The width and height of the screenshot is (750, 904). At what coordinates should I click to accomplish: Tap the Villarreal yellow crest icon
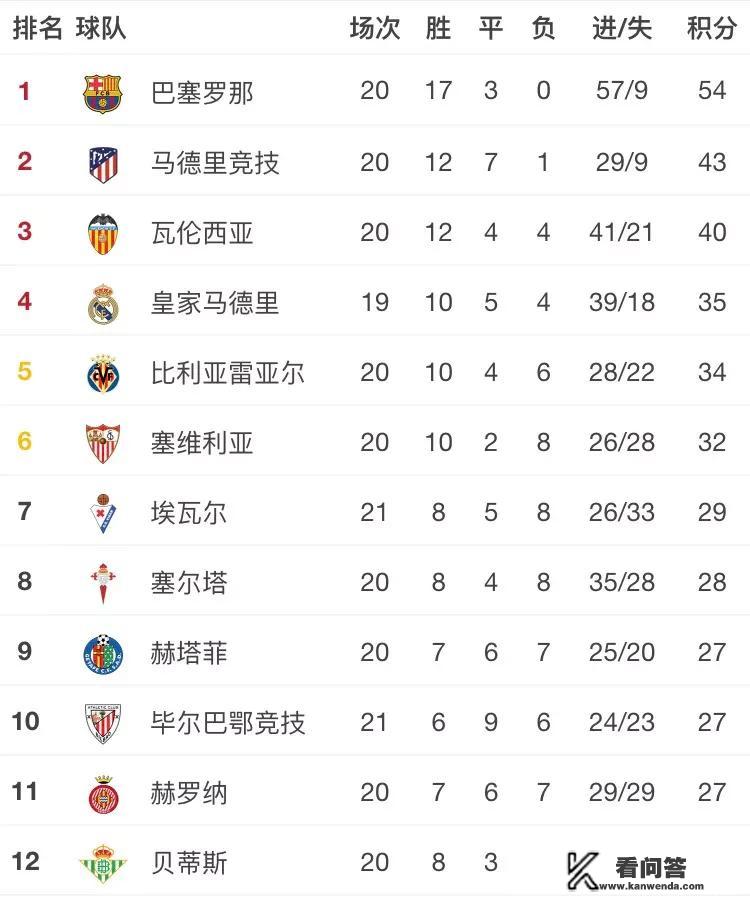pyautogui.click(x=103, y=373)
